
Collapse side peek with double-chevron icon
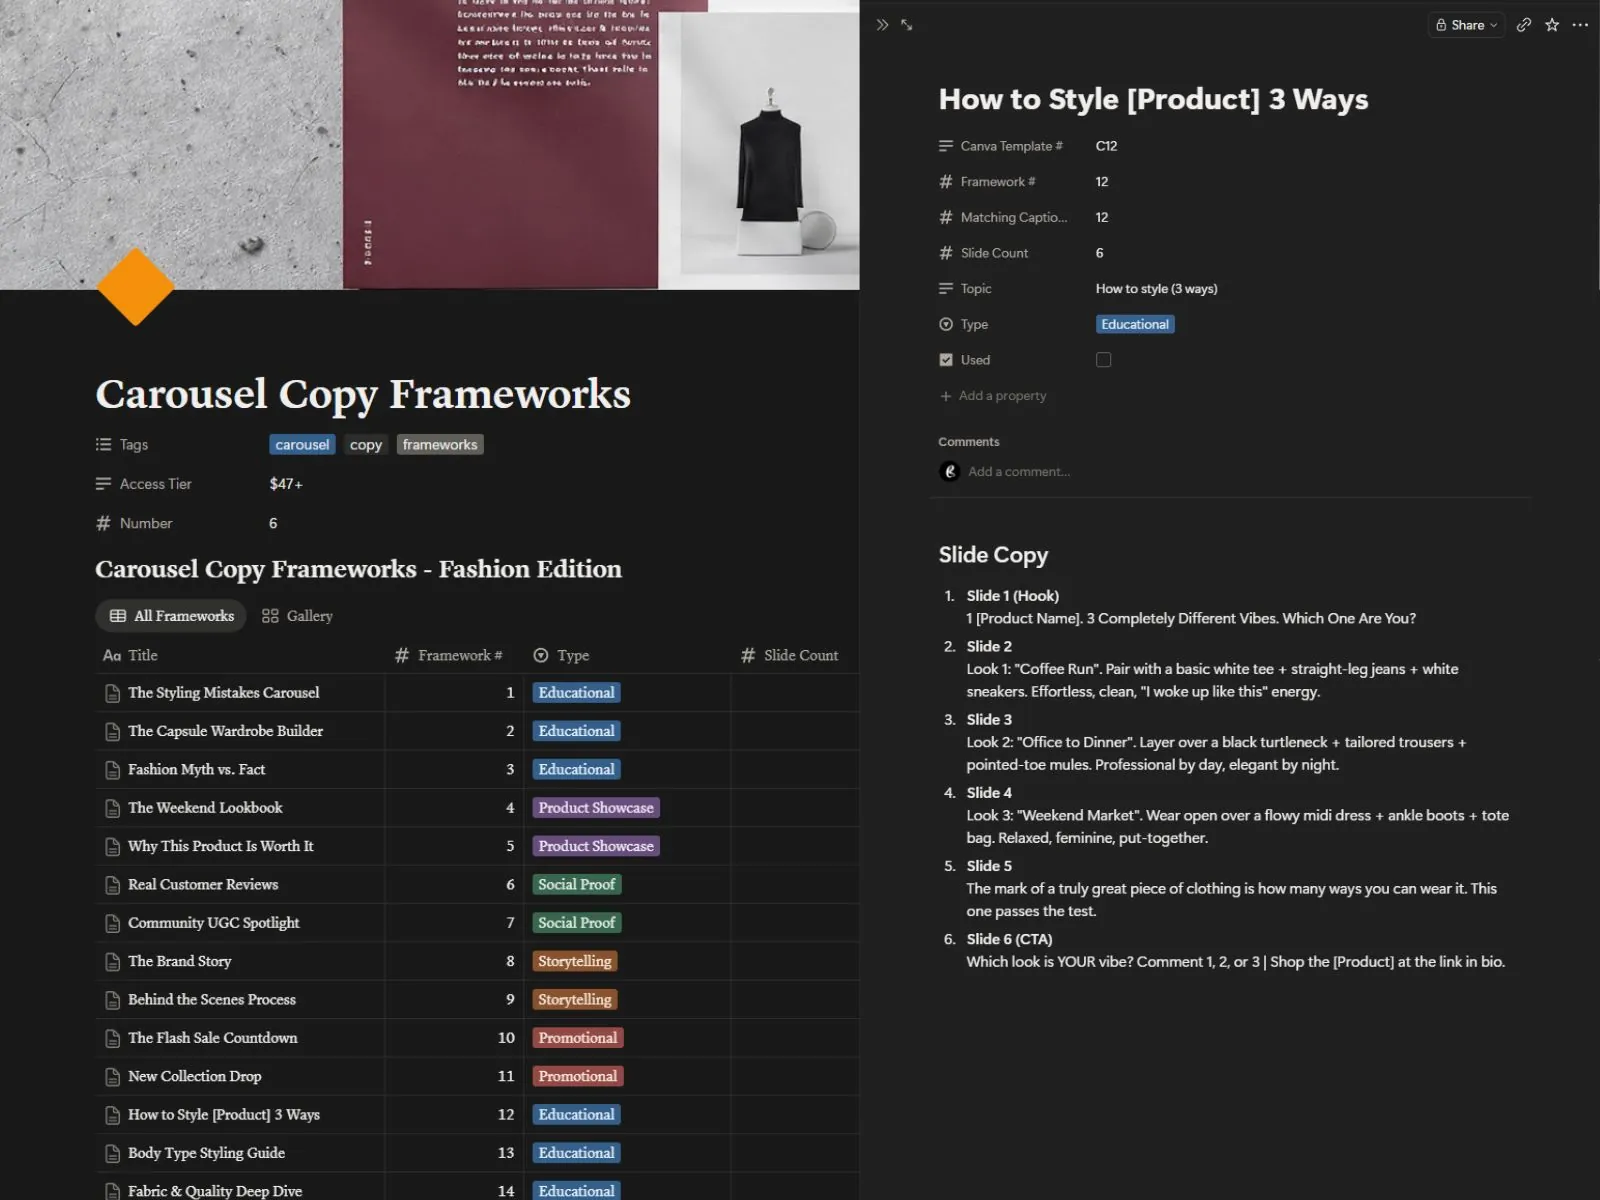[x=882, y=25]
